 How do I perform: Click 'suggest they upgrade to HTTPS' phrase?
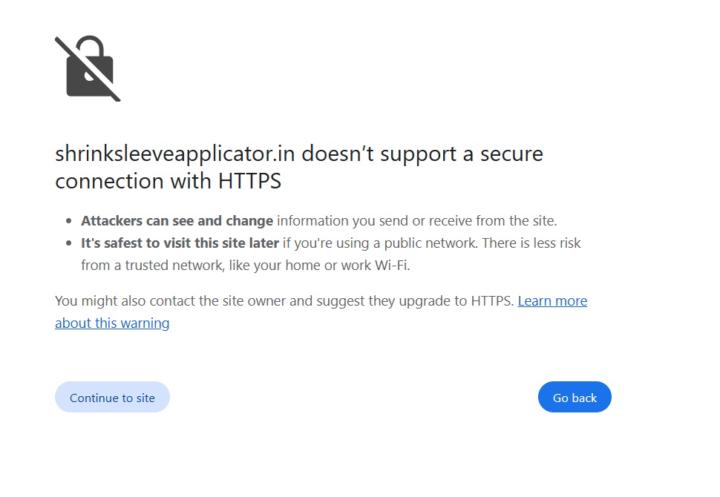click(x=418, y=300)
